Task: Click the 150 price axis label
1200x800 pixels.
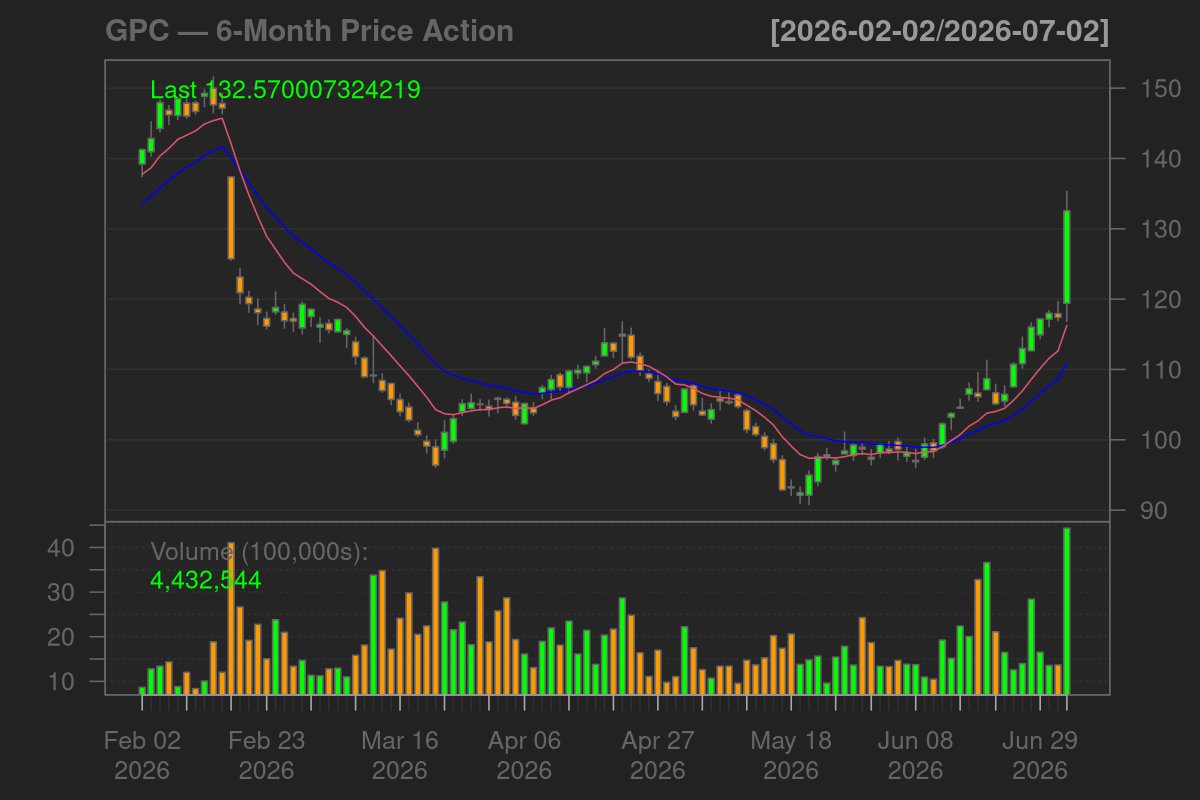Action: [x=1160, y=89]
